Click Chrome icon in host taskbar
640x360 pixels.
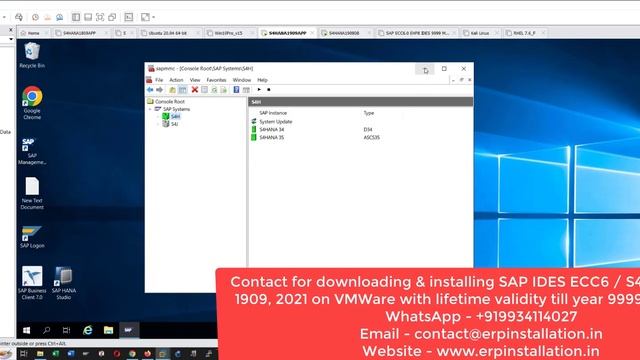pyautogui.click(x=132, y=354)
